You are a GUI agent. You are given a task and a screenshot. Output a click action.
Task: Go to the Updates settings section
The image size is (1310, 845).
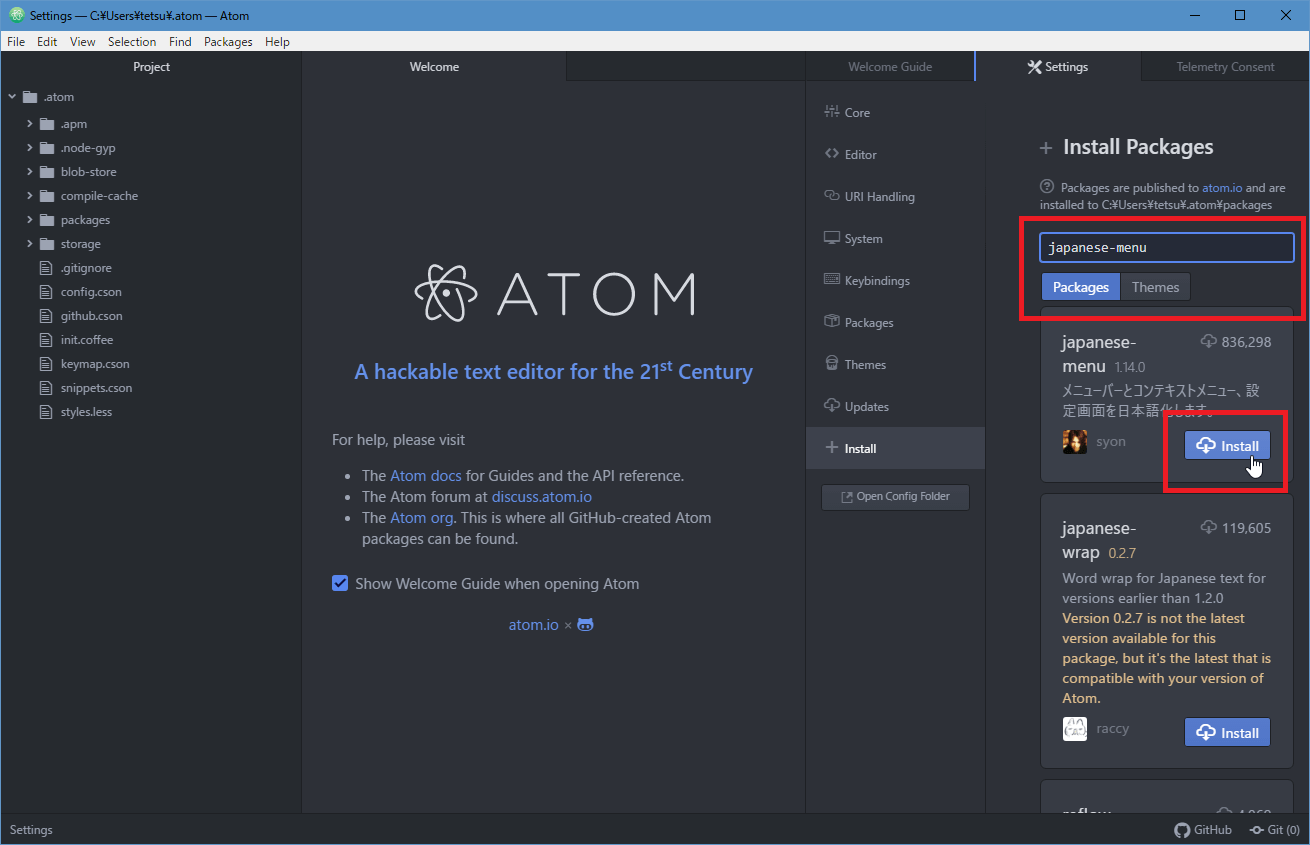pos(865,407)
